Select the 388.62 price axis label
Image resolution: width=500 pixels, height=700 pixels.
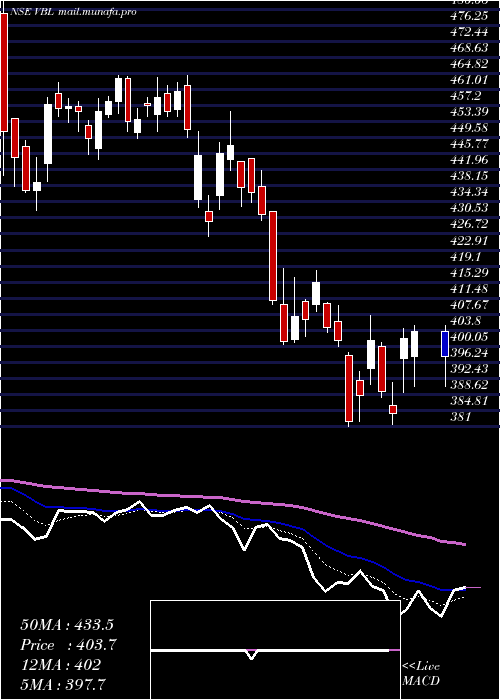click(x=470, y=385)
